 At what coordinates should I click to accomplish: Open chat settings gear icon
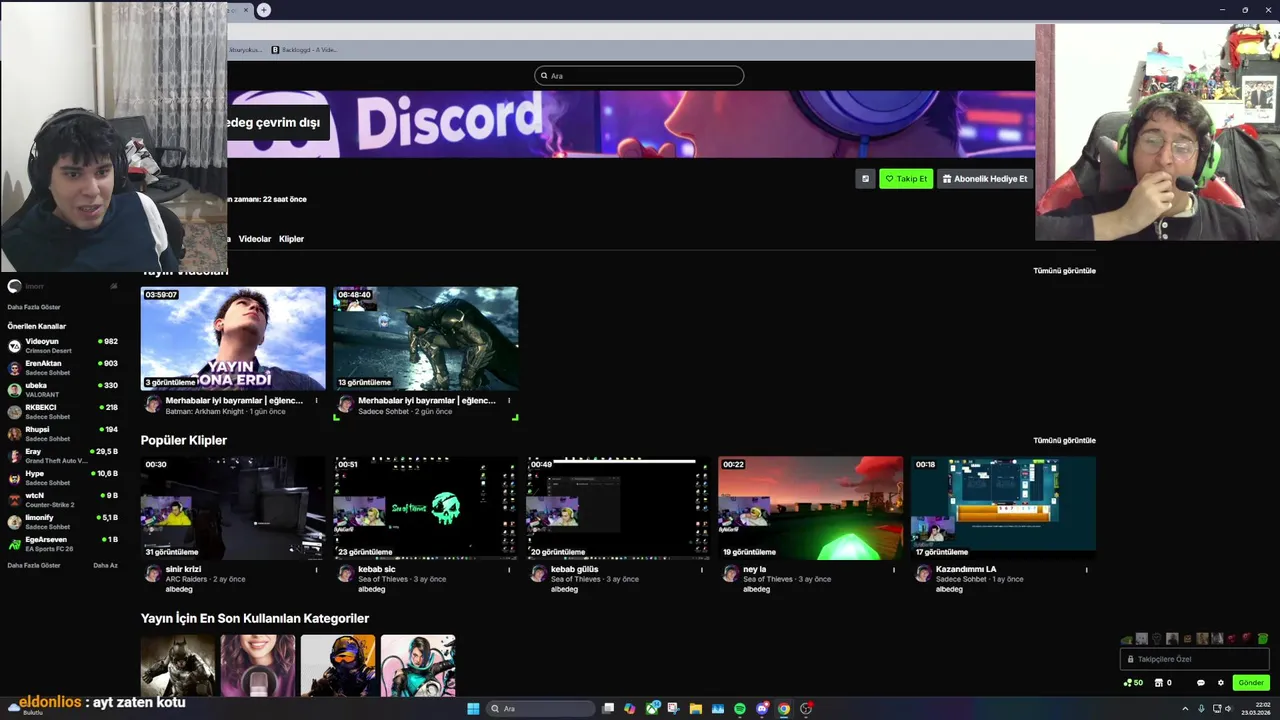1220,683
